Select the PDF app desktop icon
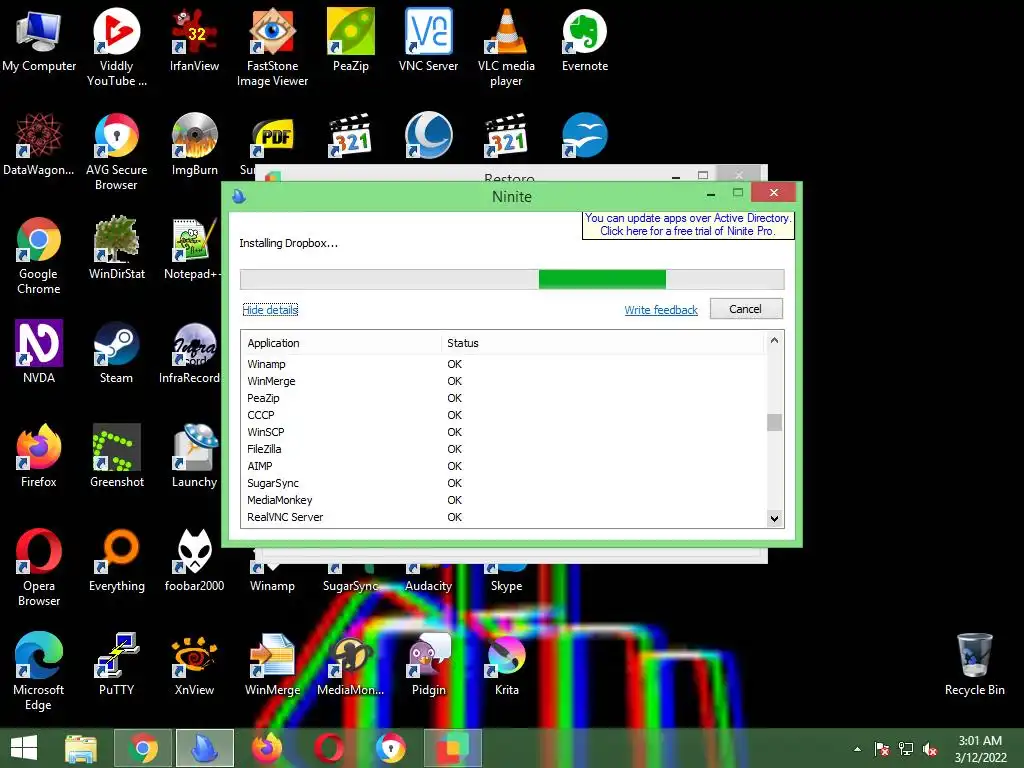Image resolution: width=1024 pixels, height=768 pixels. coord(272,137)
